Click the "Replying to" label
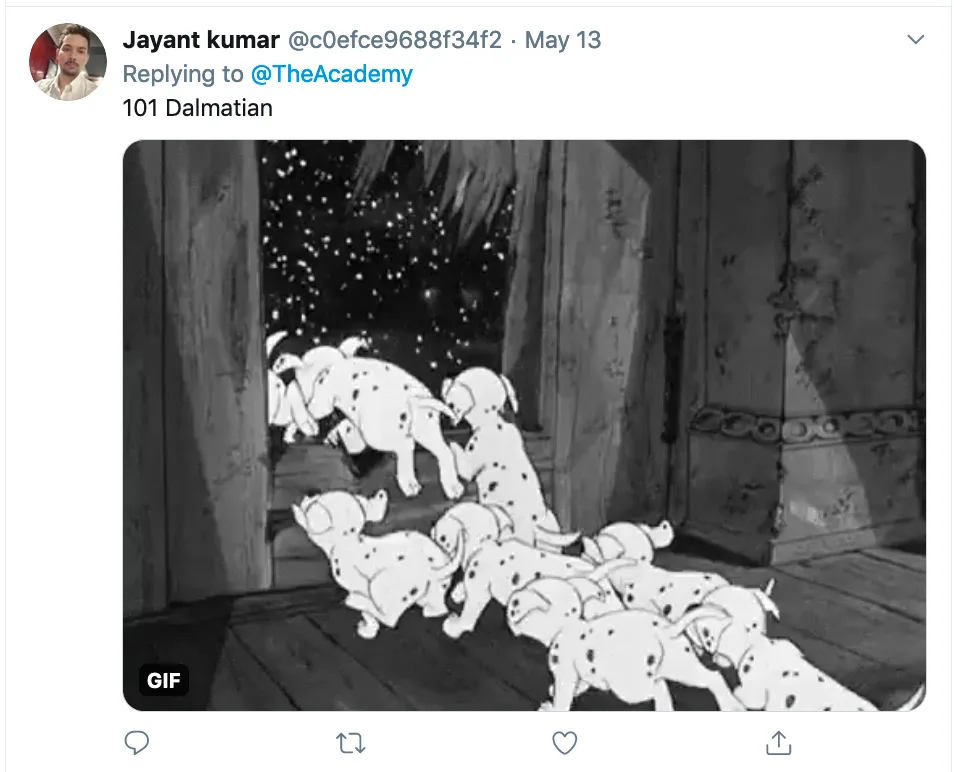954x772 pixels. (x=183, y=74)
